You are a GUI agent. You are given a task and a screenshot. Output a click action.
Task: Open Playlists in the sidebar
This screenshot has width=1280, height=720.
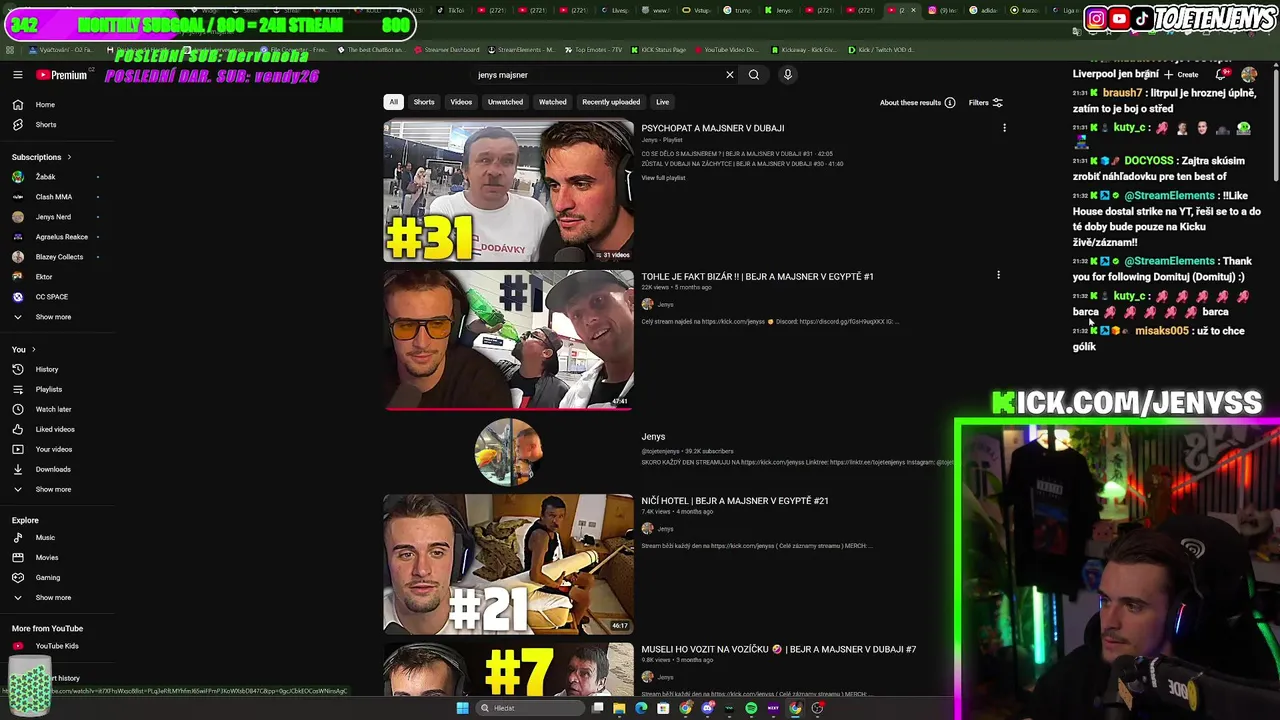[x=48, y=390]
